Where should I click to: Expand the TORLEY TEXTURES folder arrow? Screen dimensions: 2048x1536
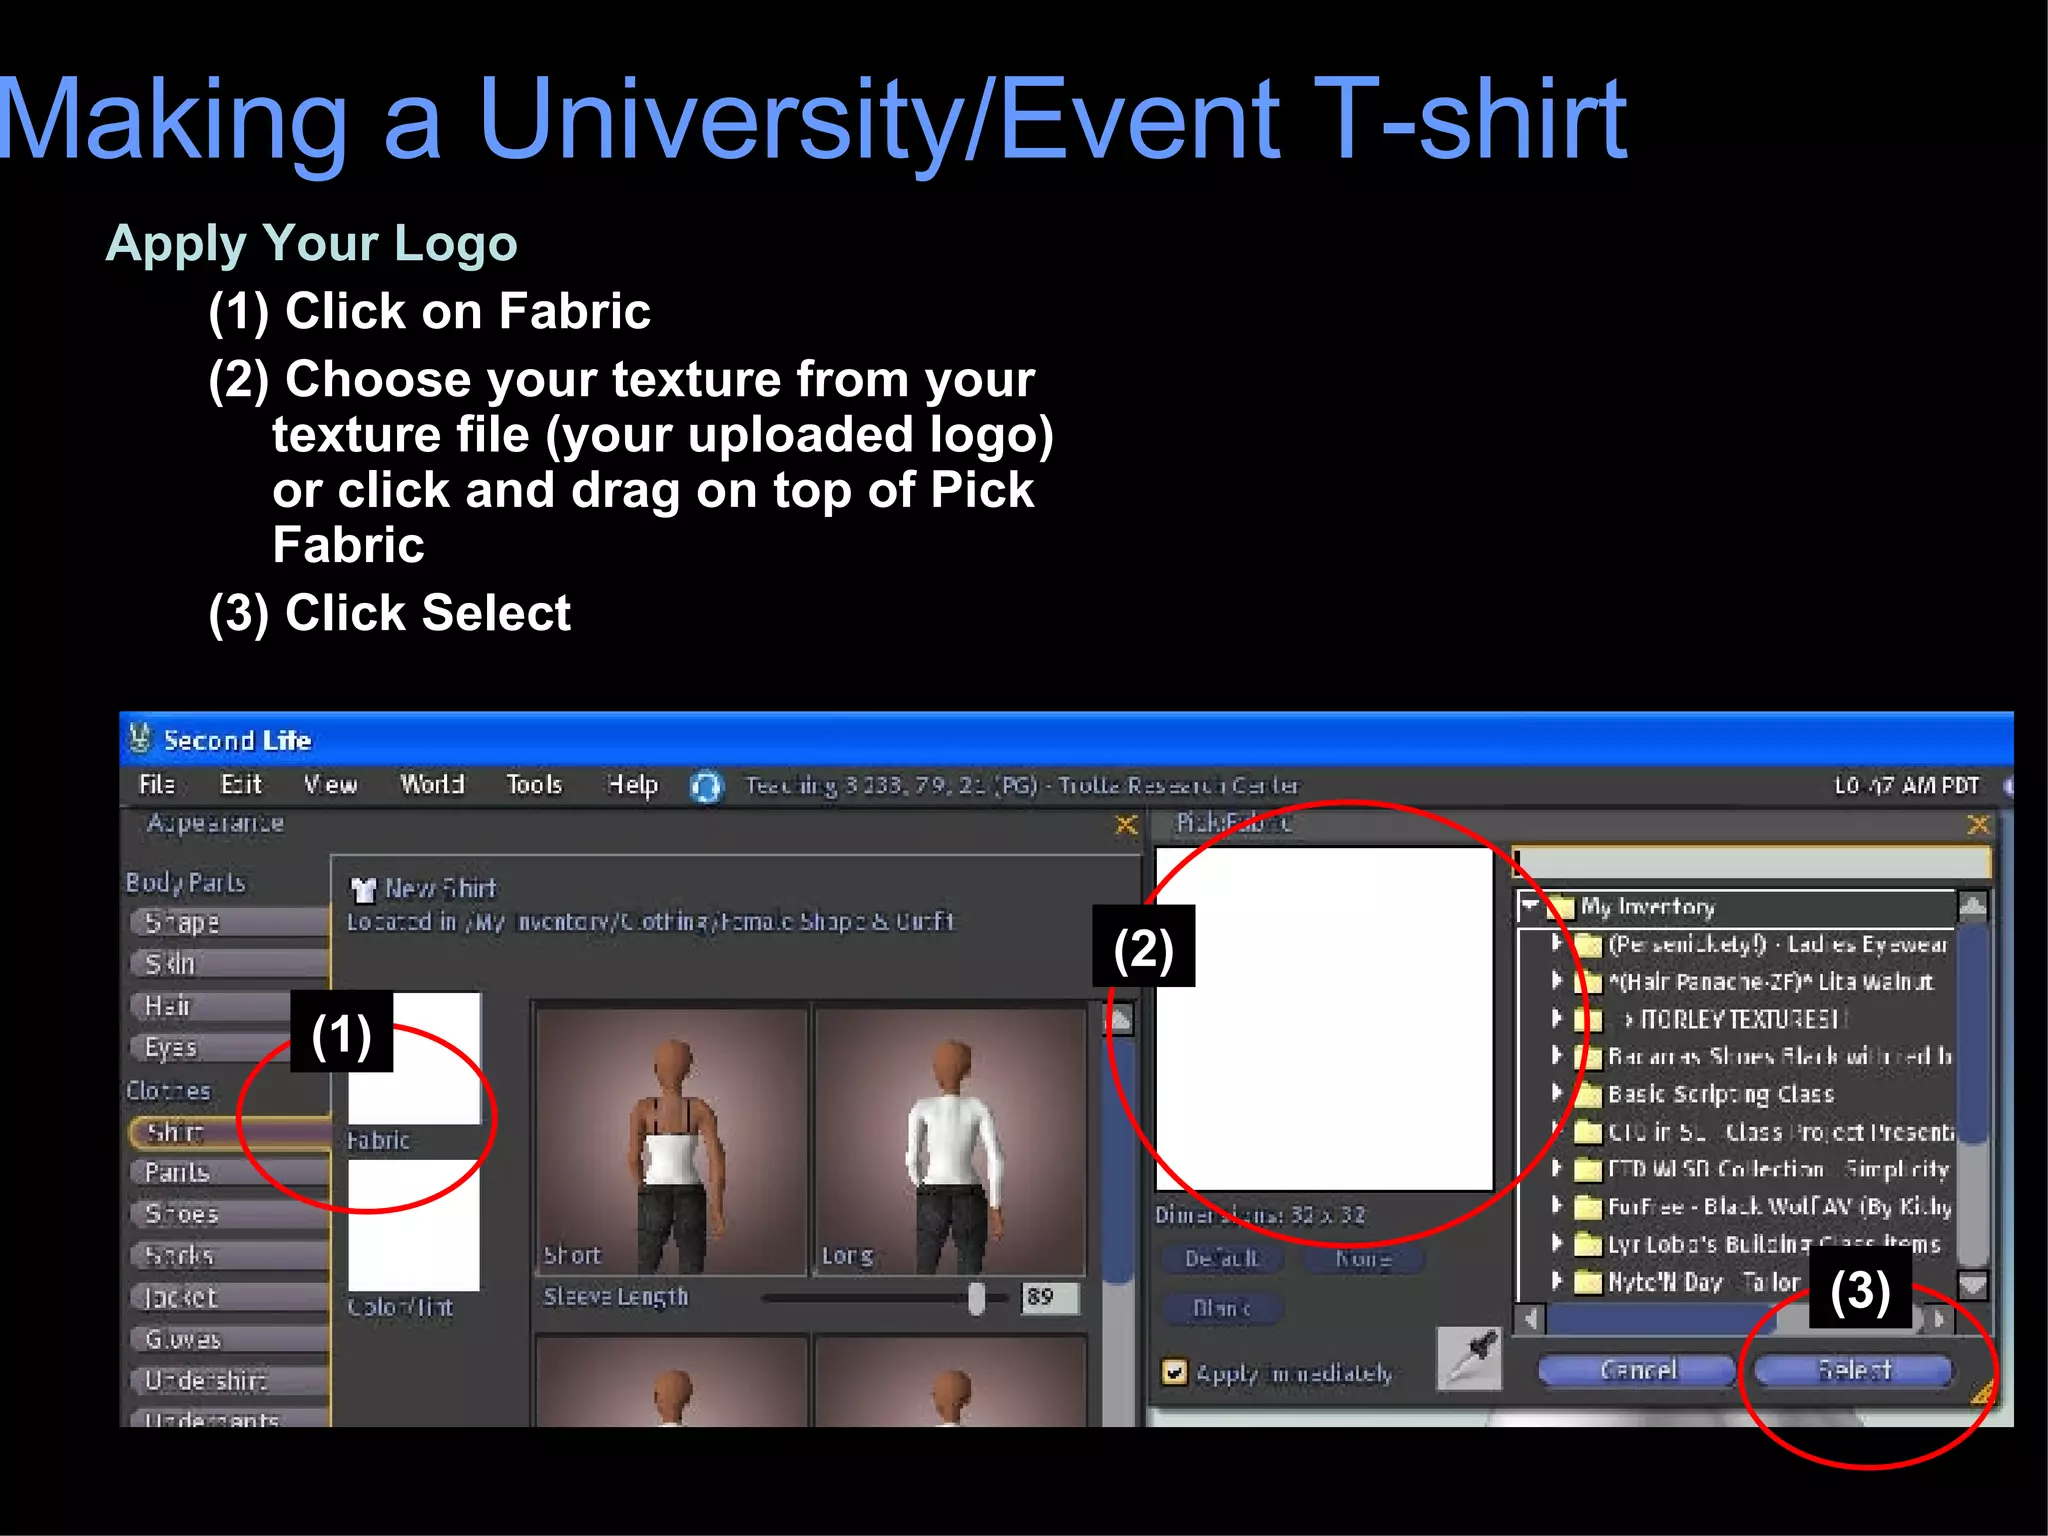[1557, 1018]
